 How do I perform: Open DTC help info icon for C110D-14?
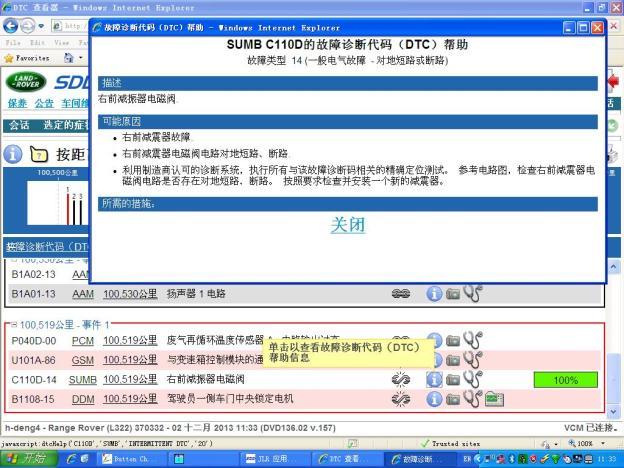[x=434, y=379]
